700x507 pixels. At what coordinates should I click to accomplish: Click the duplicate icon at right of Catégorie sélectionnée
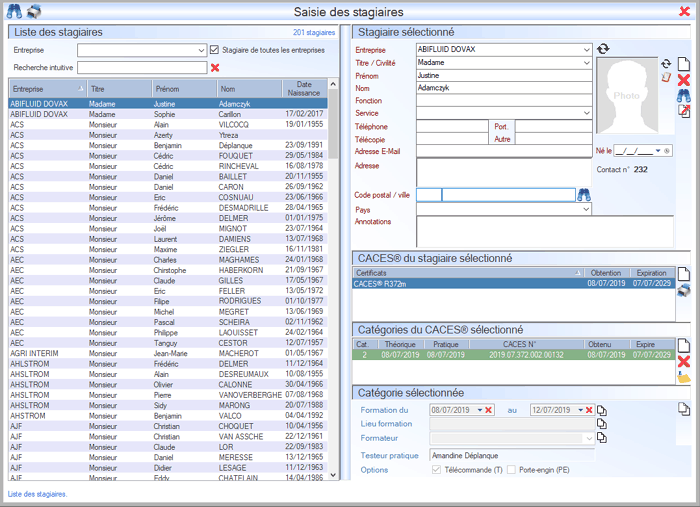(x=684, y=409)
